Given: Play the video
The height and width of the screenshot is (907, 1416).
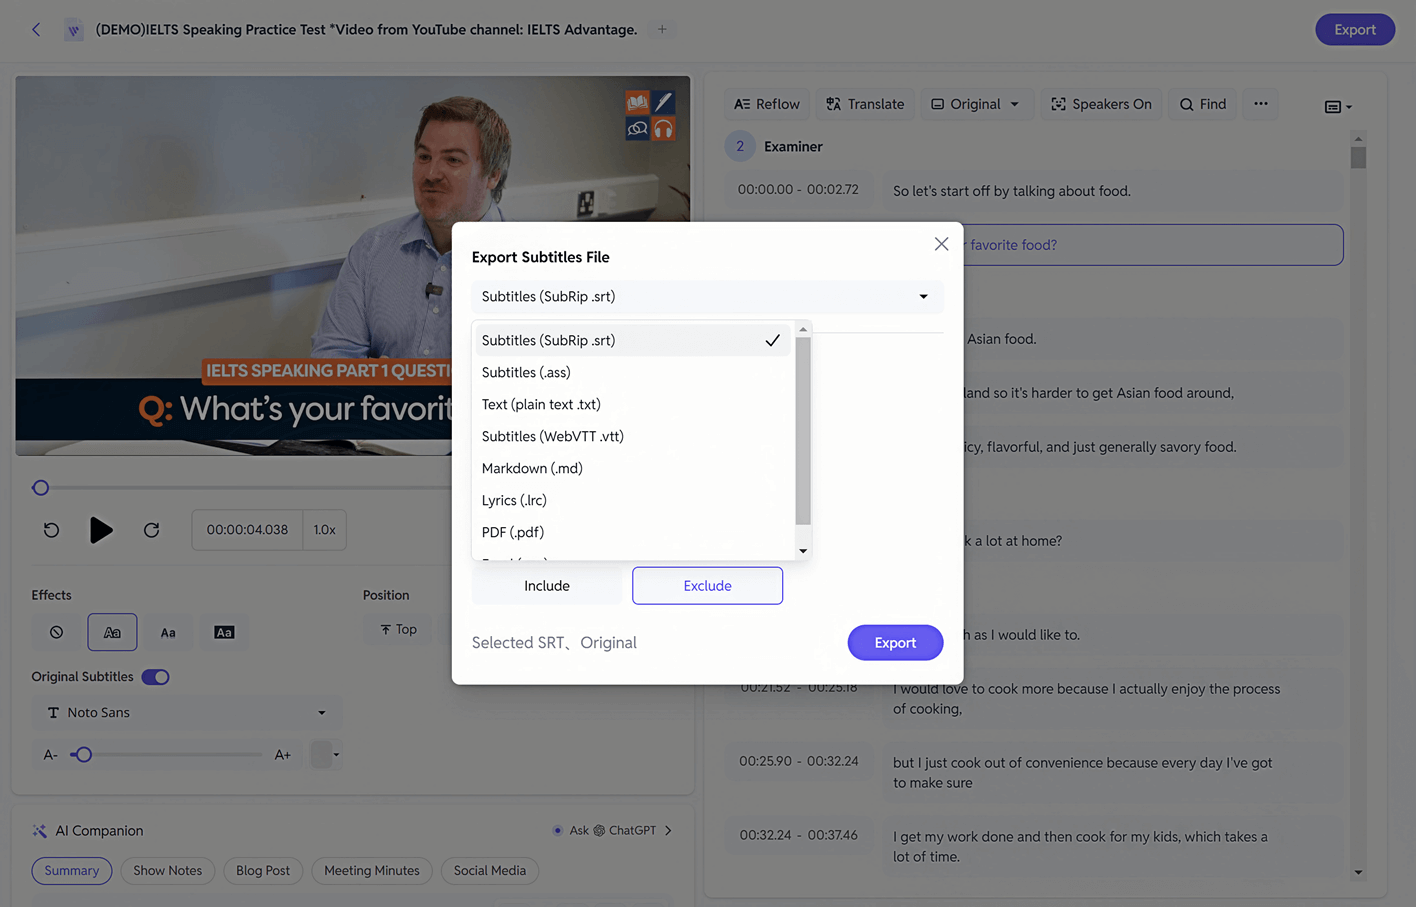Looking at the screenshot, I should [x=101, y=530].
